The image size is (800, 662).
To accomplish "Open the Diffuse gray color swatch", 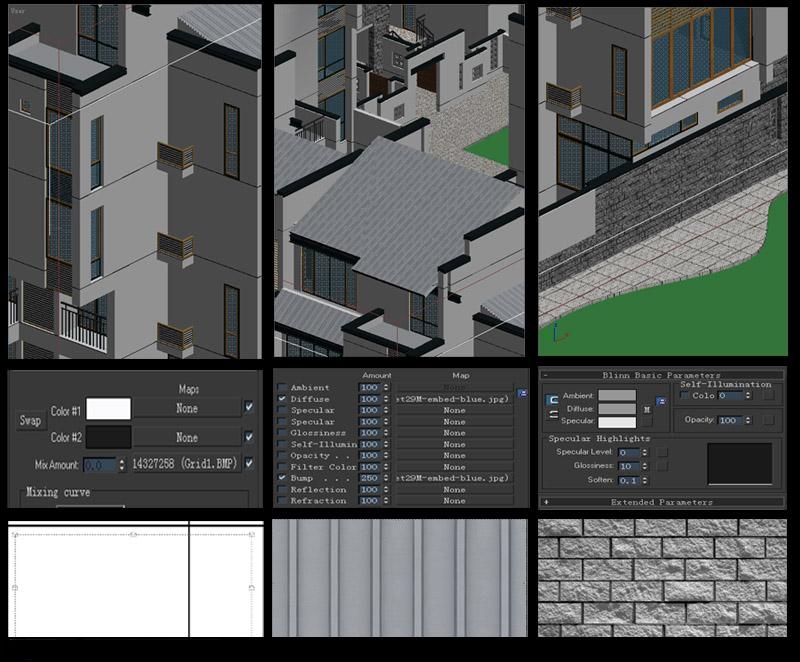I will (617, 409).
